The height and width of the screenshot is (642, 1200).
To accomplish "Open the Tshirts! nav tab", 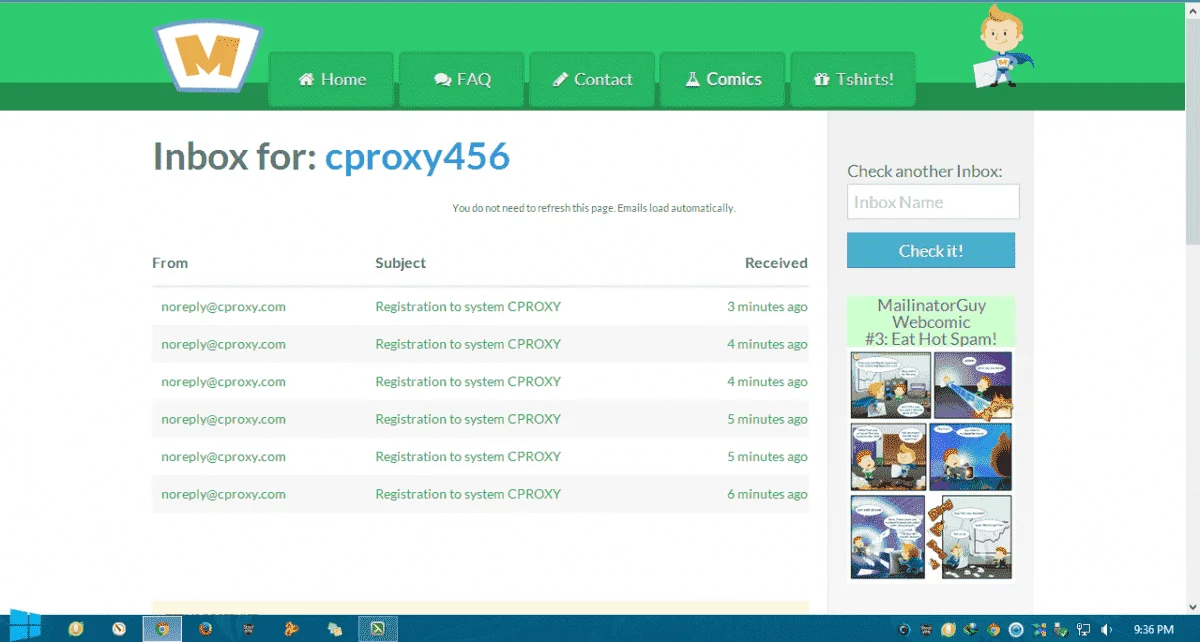I will (x=853, y=79).
